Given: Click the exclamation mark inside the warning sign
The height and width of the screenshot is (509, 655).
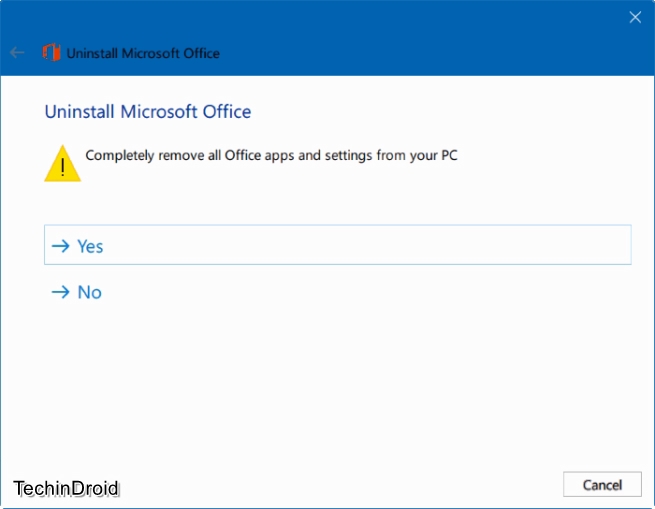Looking at the screenshot, I should point(62,166).
